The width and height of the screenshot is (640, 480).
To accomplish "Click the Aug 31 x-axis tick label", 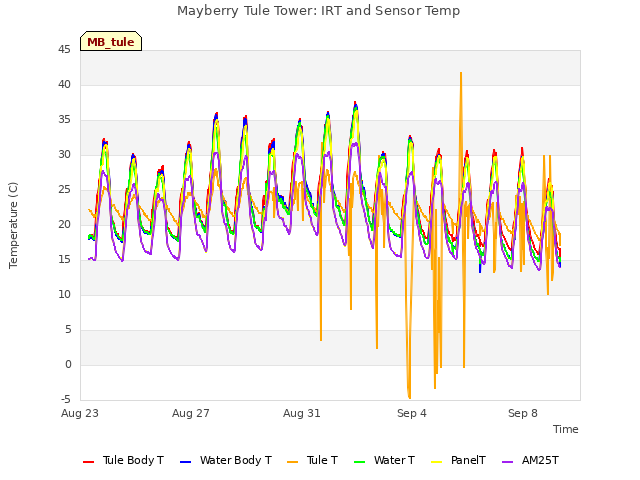I will click(302, 413).
